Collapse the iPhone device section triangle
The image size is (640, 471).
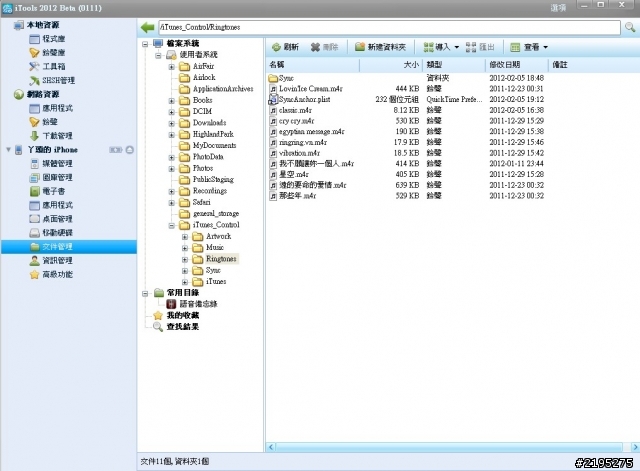9,150
